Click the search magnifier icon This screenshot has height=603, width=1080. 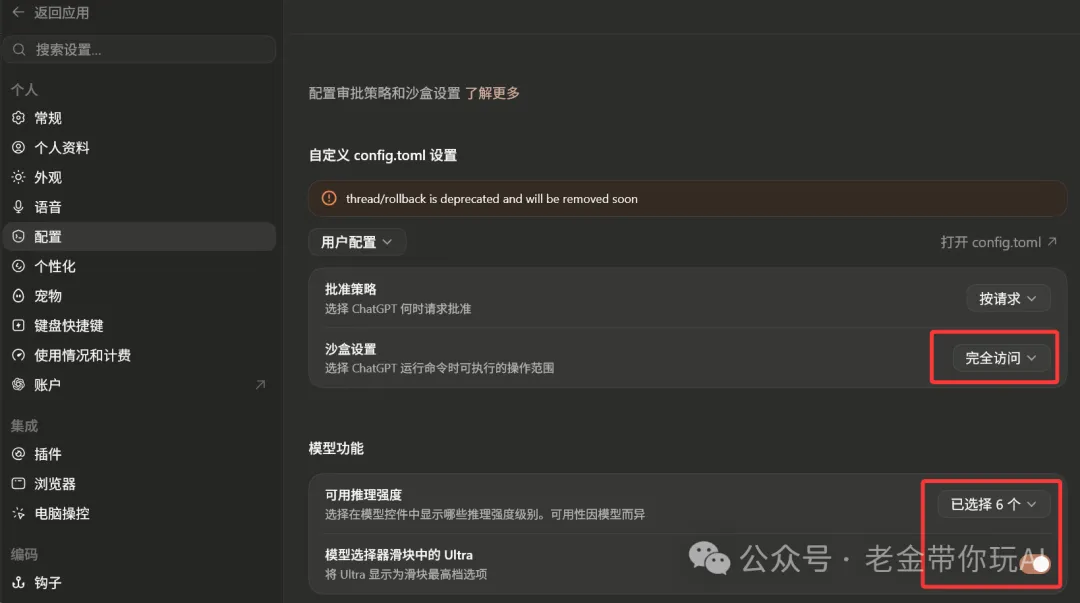(19, 50)
